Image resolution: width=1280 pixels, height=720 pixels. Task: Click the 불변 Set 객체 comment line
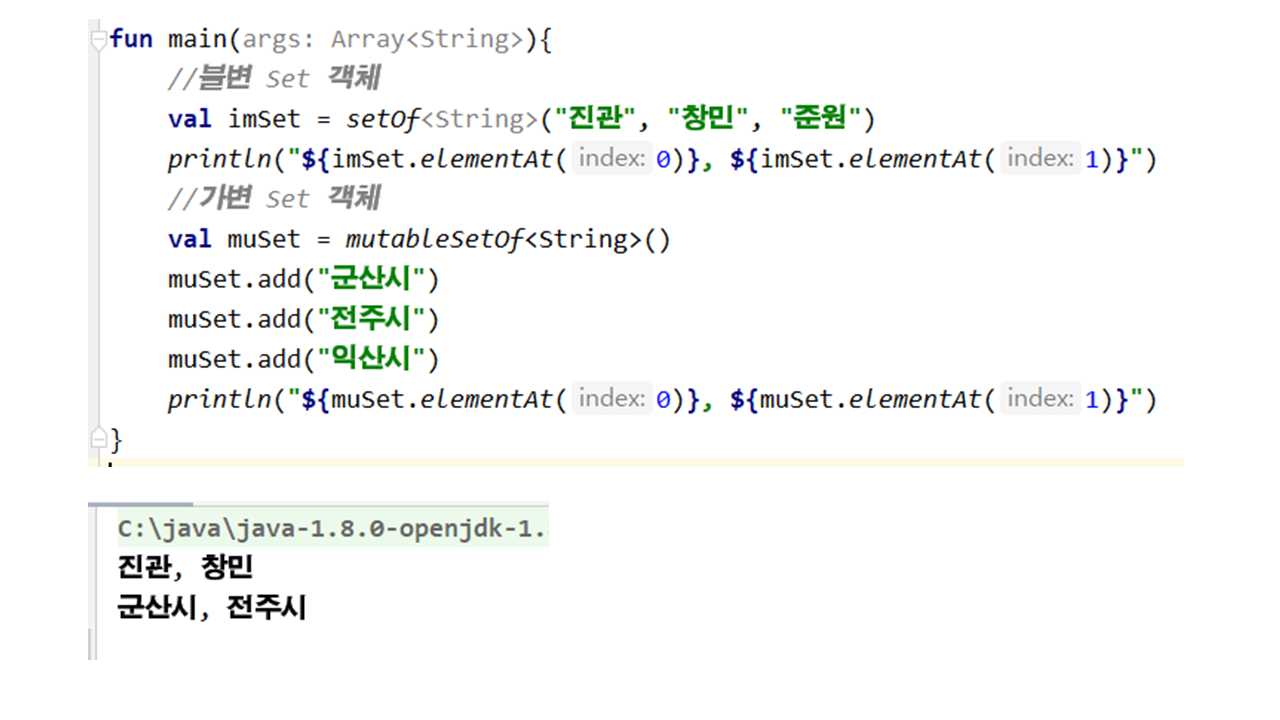273,79
